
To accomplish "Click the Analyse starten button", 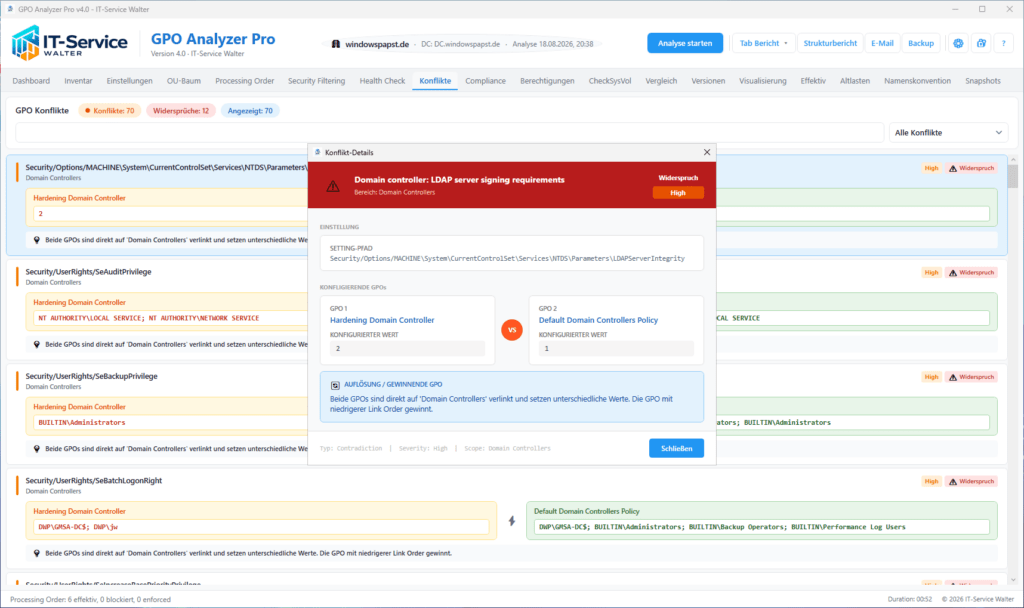I will click(x=685, y=43).
